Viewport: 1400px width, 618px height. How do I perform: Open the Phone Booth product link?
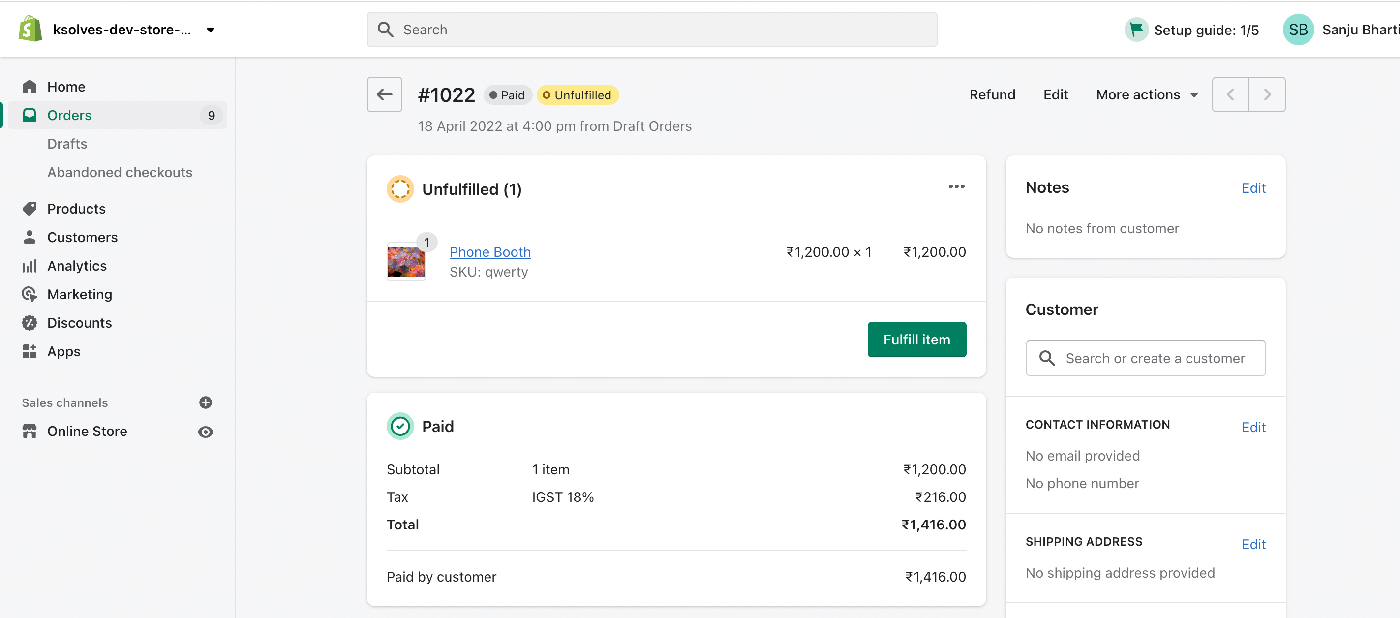(490, 252)
